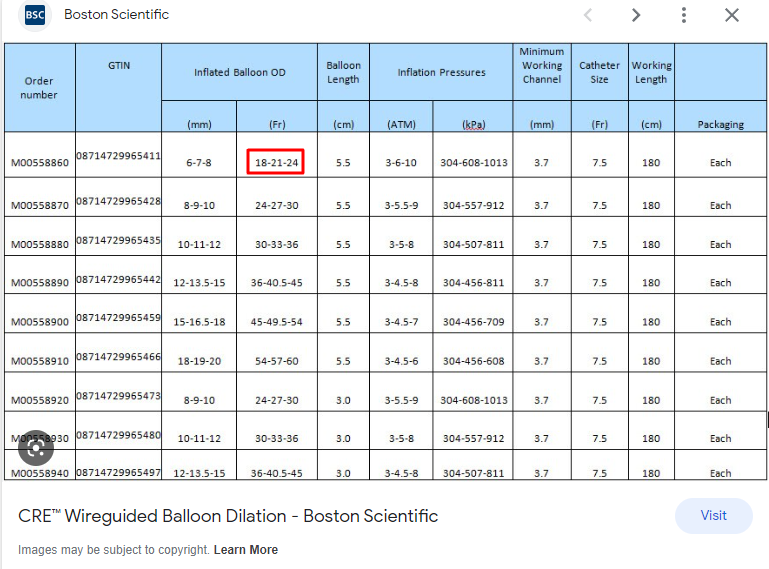Click the Balloon Length column header

pyautogui.click(x=343, y=73)
